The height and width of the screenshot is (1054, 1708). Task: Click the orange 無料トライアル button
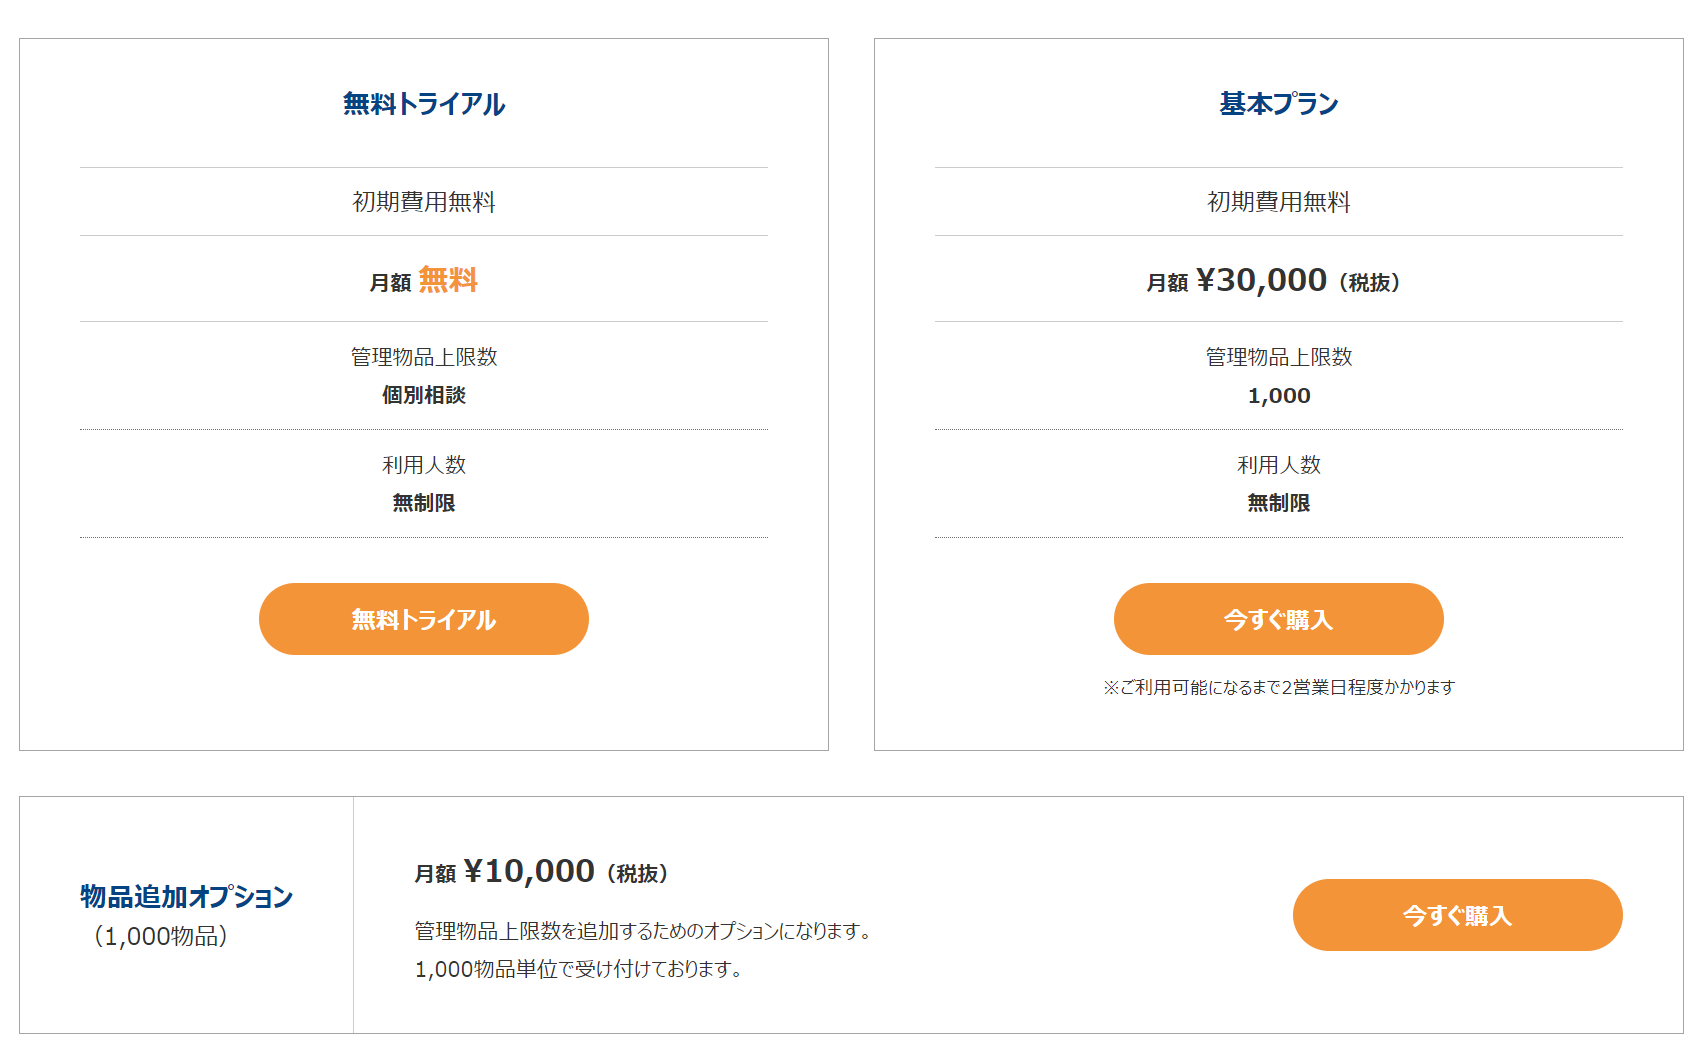pyautogui.click(x=423, y=619)
